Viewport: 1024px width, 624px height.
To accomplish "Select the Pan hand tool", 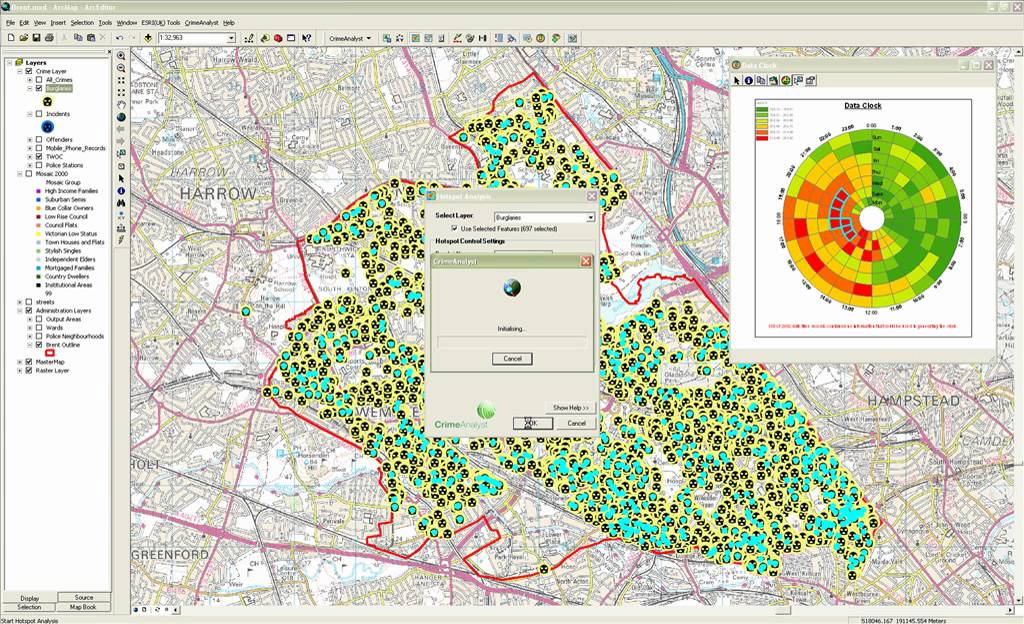I will [x=121, y=105].
